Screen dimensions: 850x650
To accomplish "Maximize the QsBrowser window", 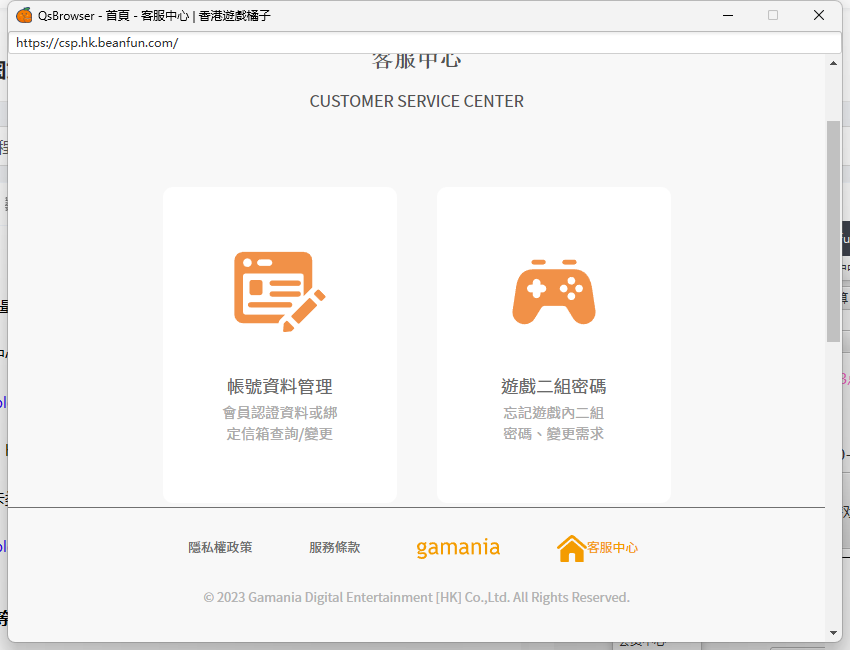I will [x=773, y=15].
